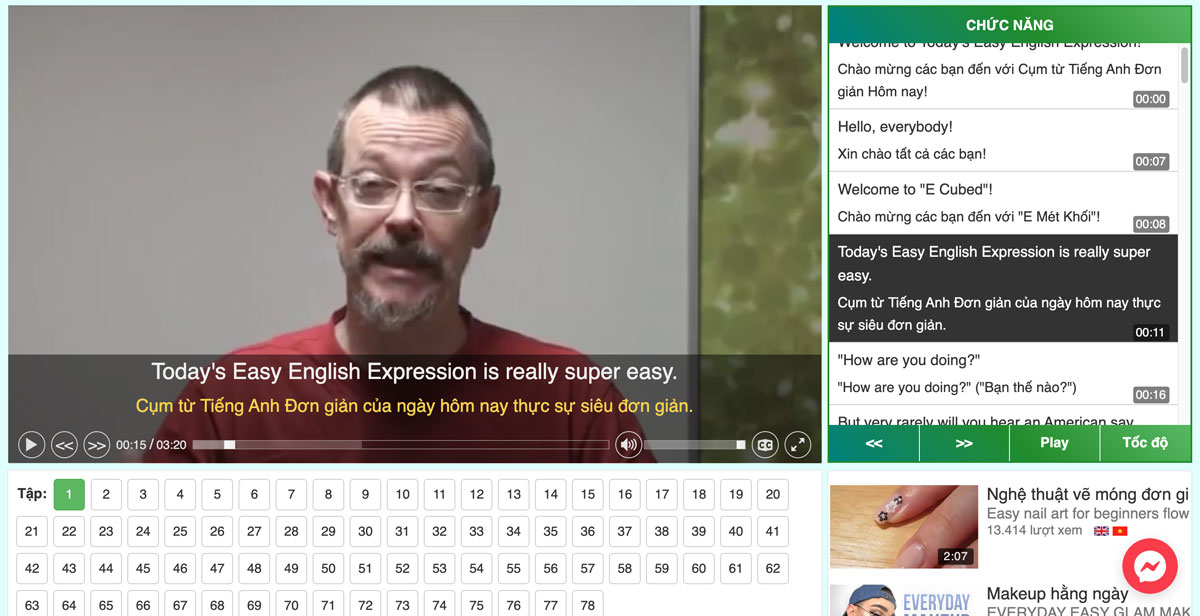Select episode 1

(x=69, y=494)
